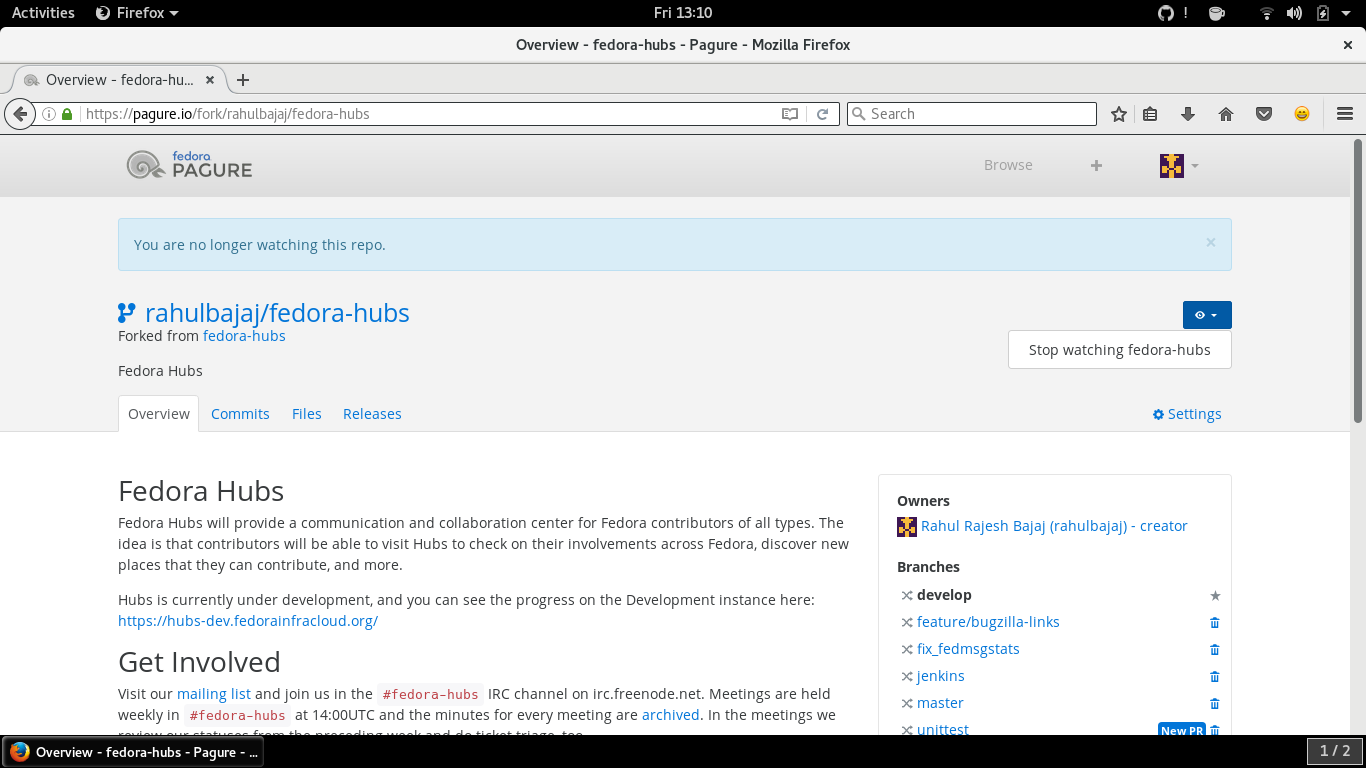
Task: Bookmark this page with the star icon
Action: (1119, 114)
